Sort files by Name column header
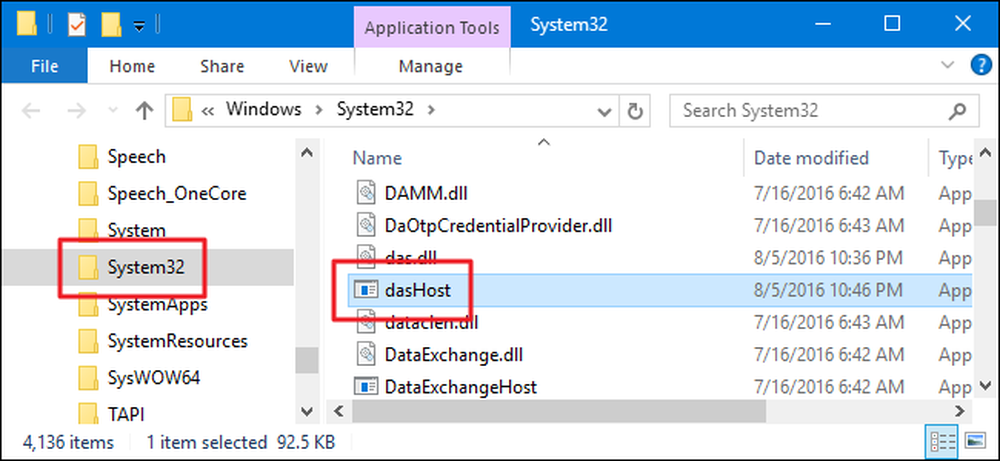The width and height of the screenshot is (1000, 461). [x=378, y=157]
